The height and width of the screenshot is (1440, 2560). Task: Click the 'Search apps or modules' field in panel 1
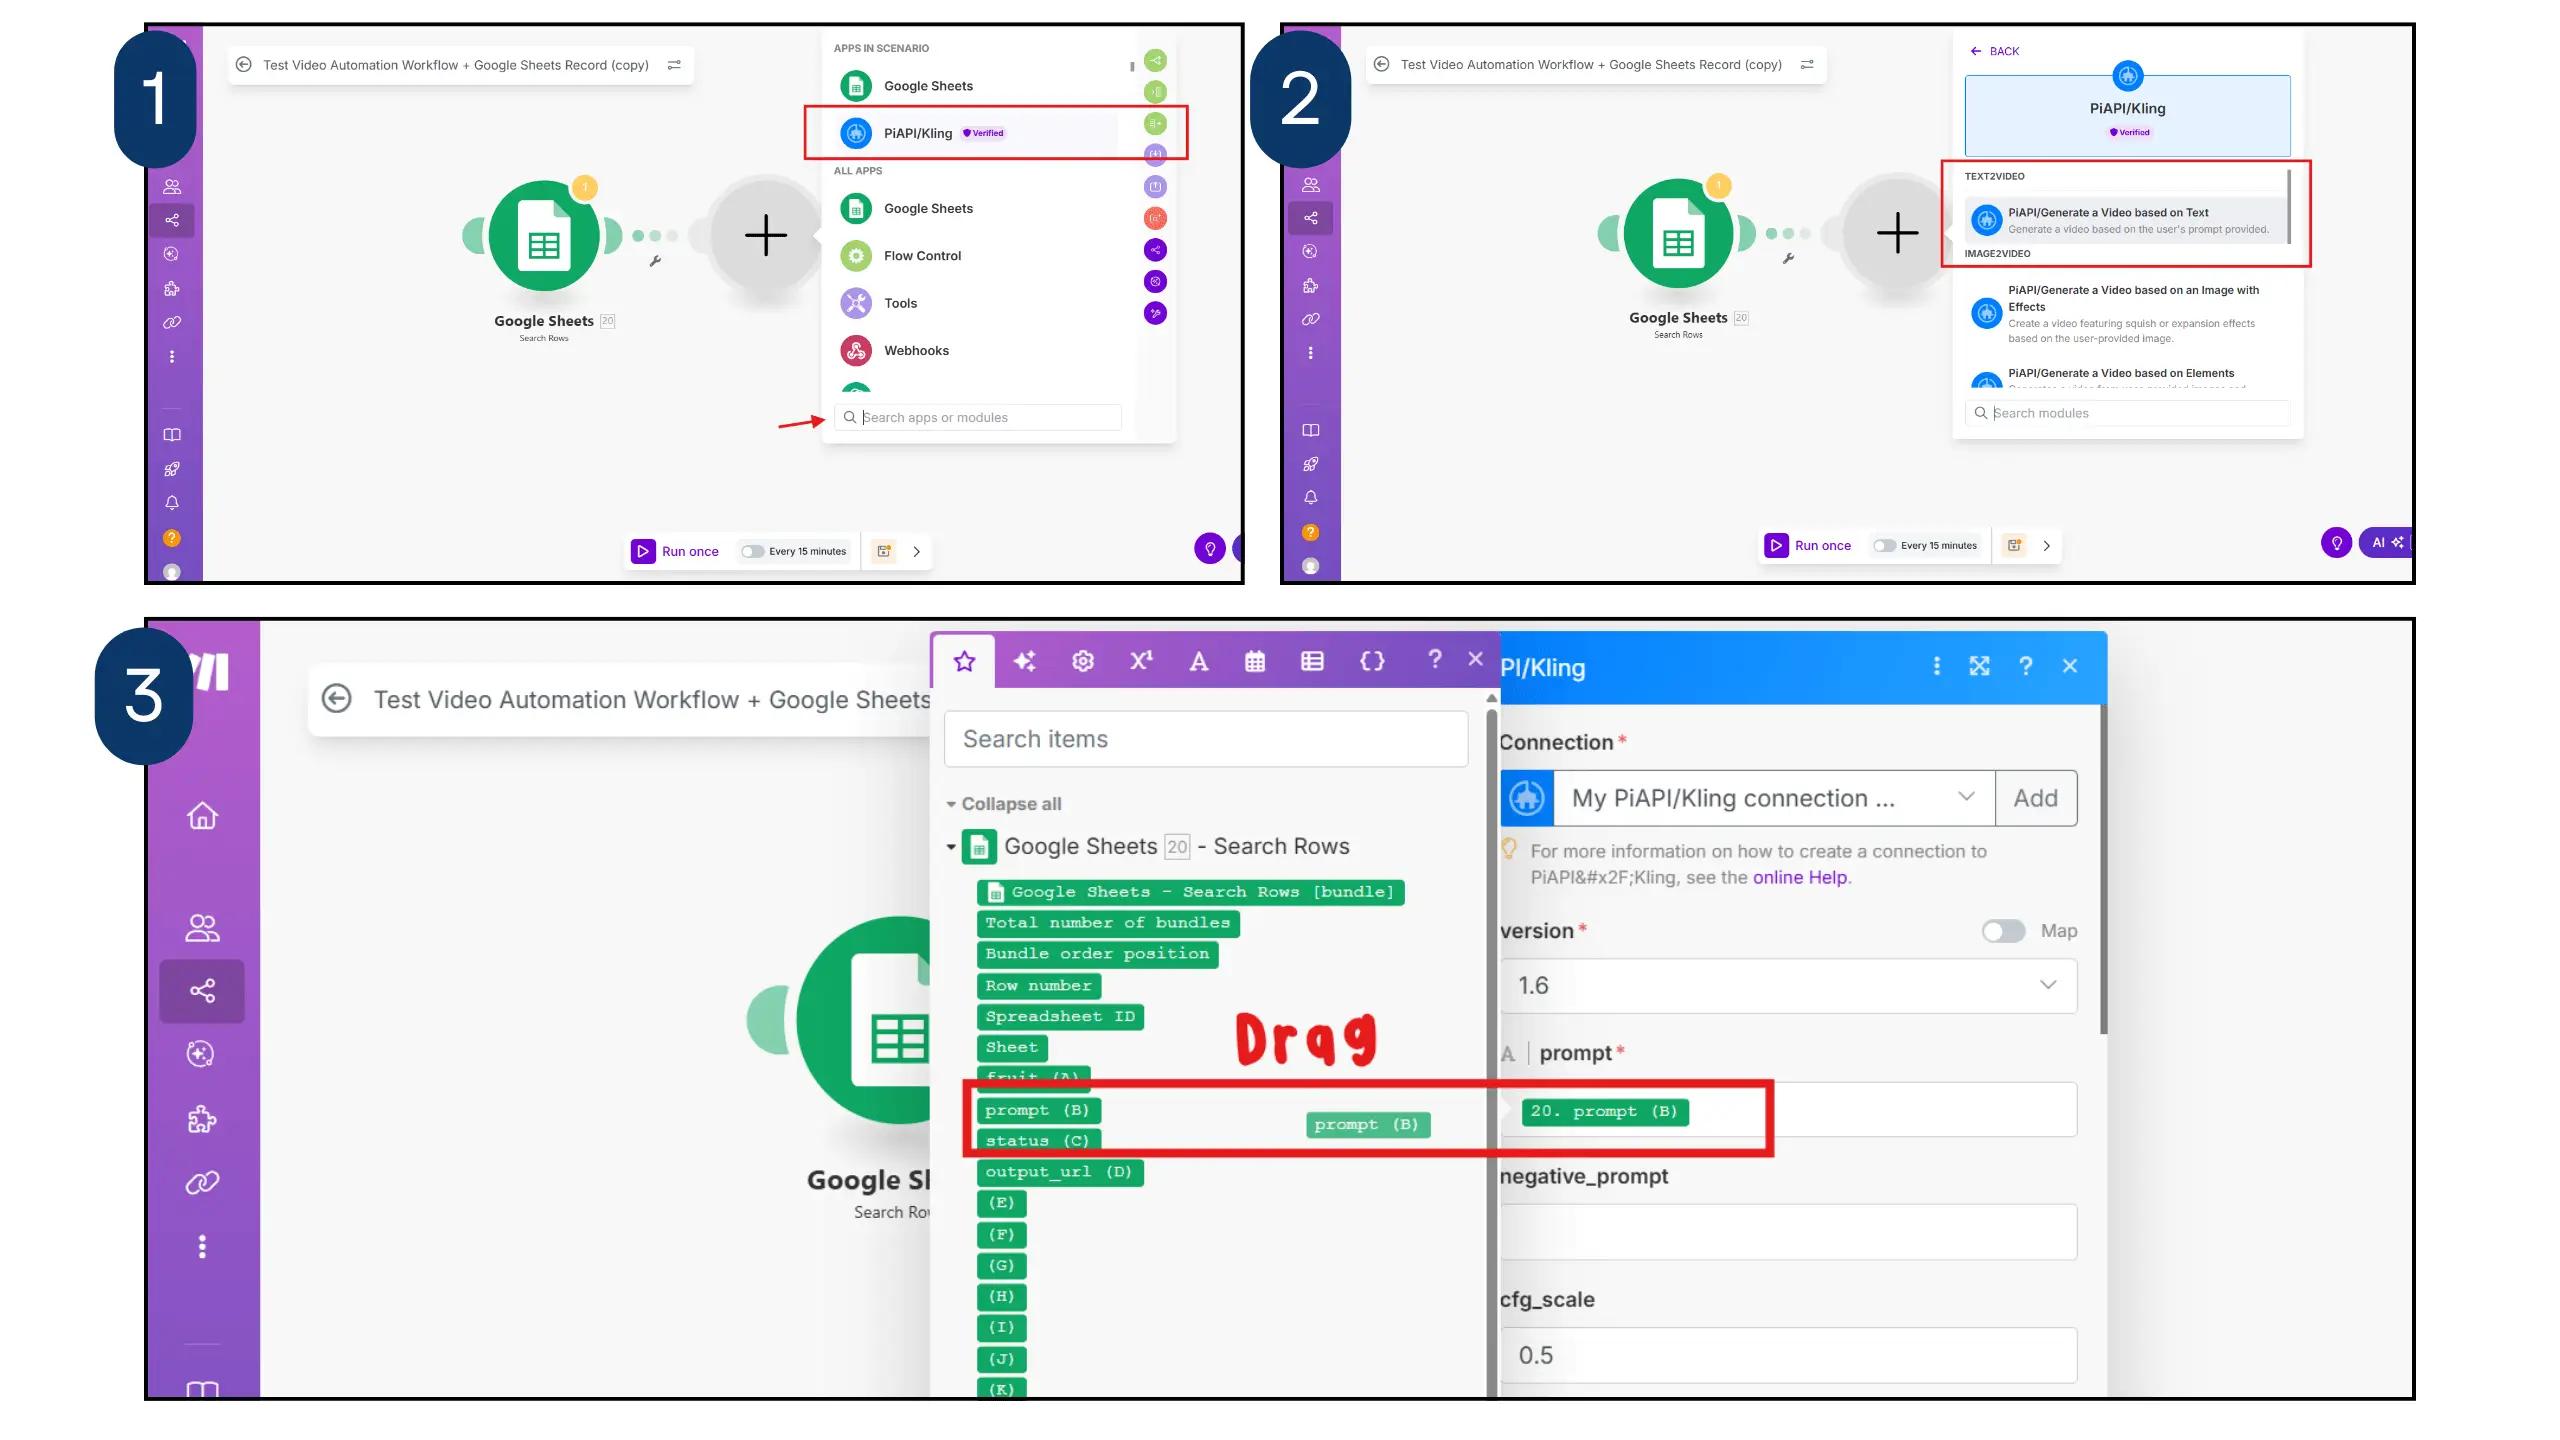(x=978, y=417)
